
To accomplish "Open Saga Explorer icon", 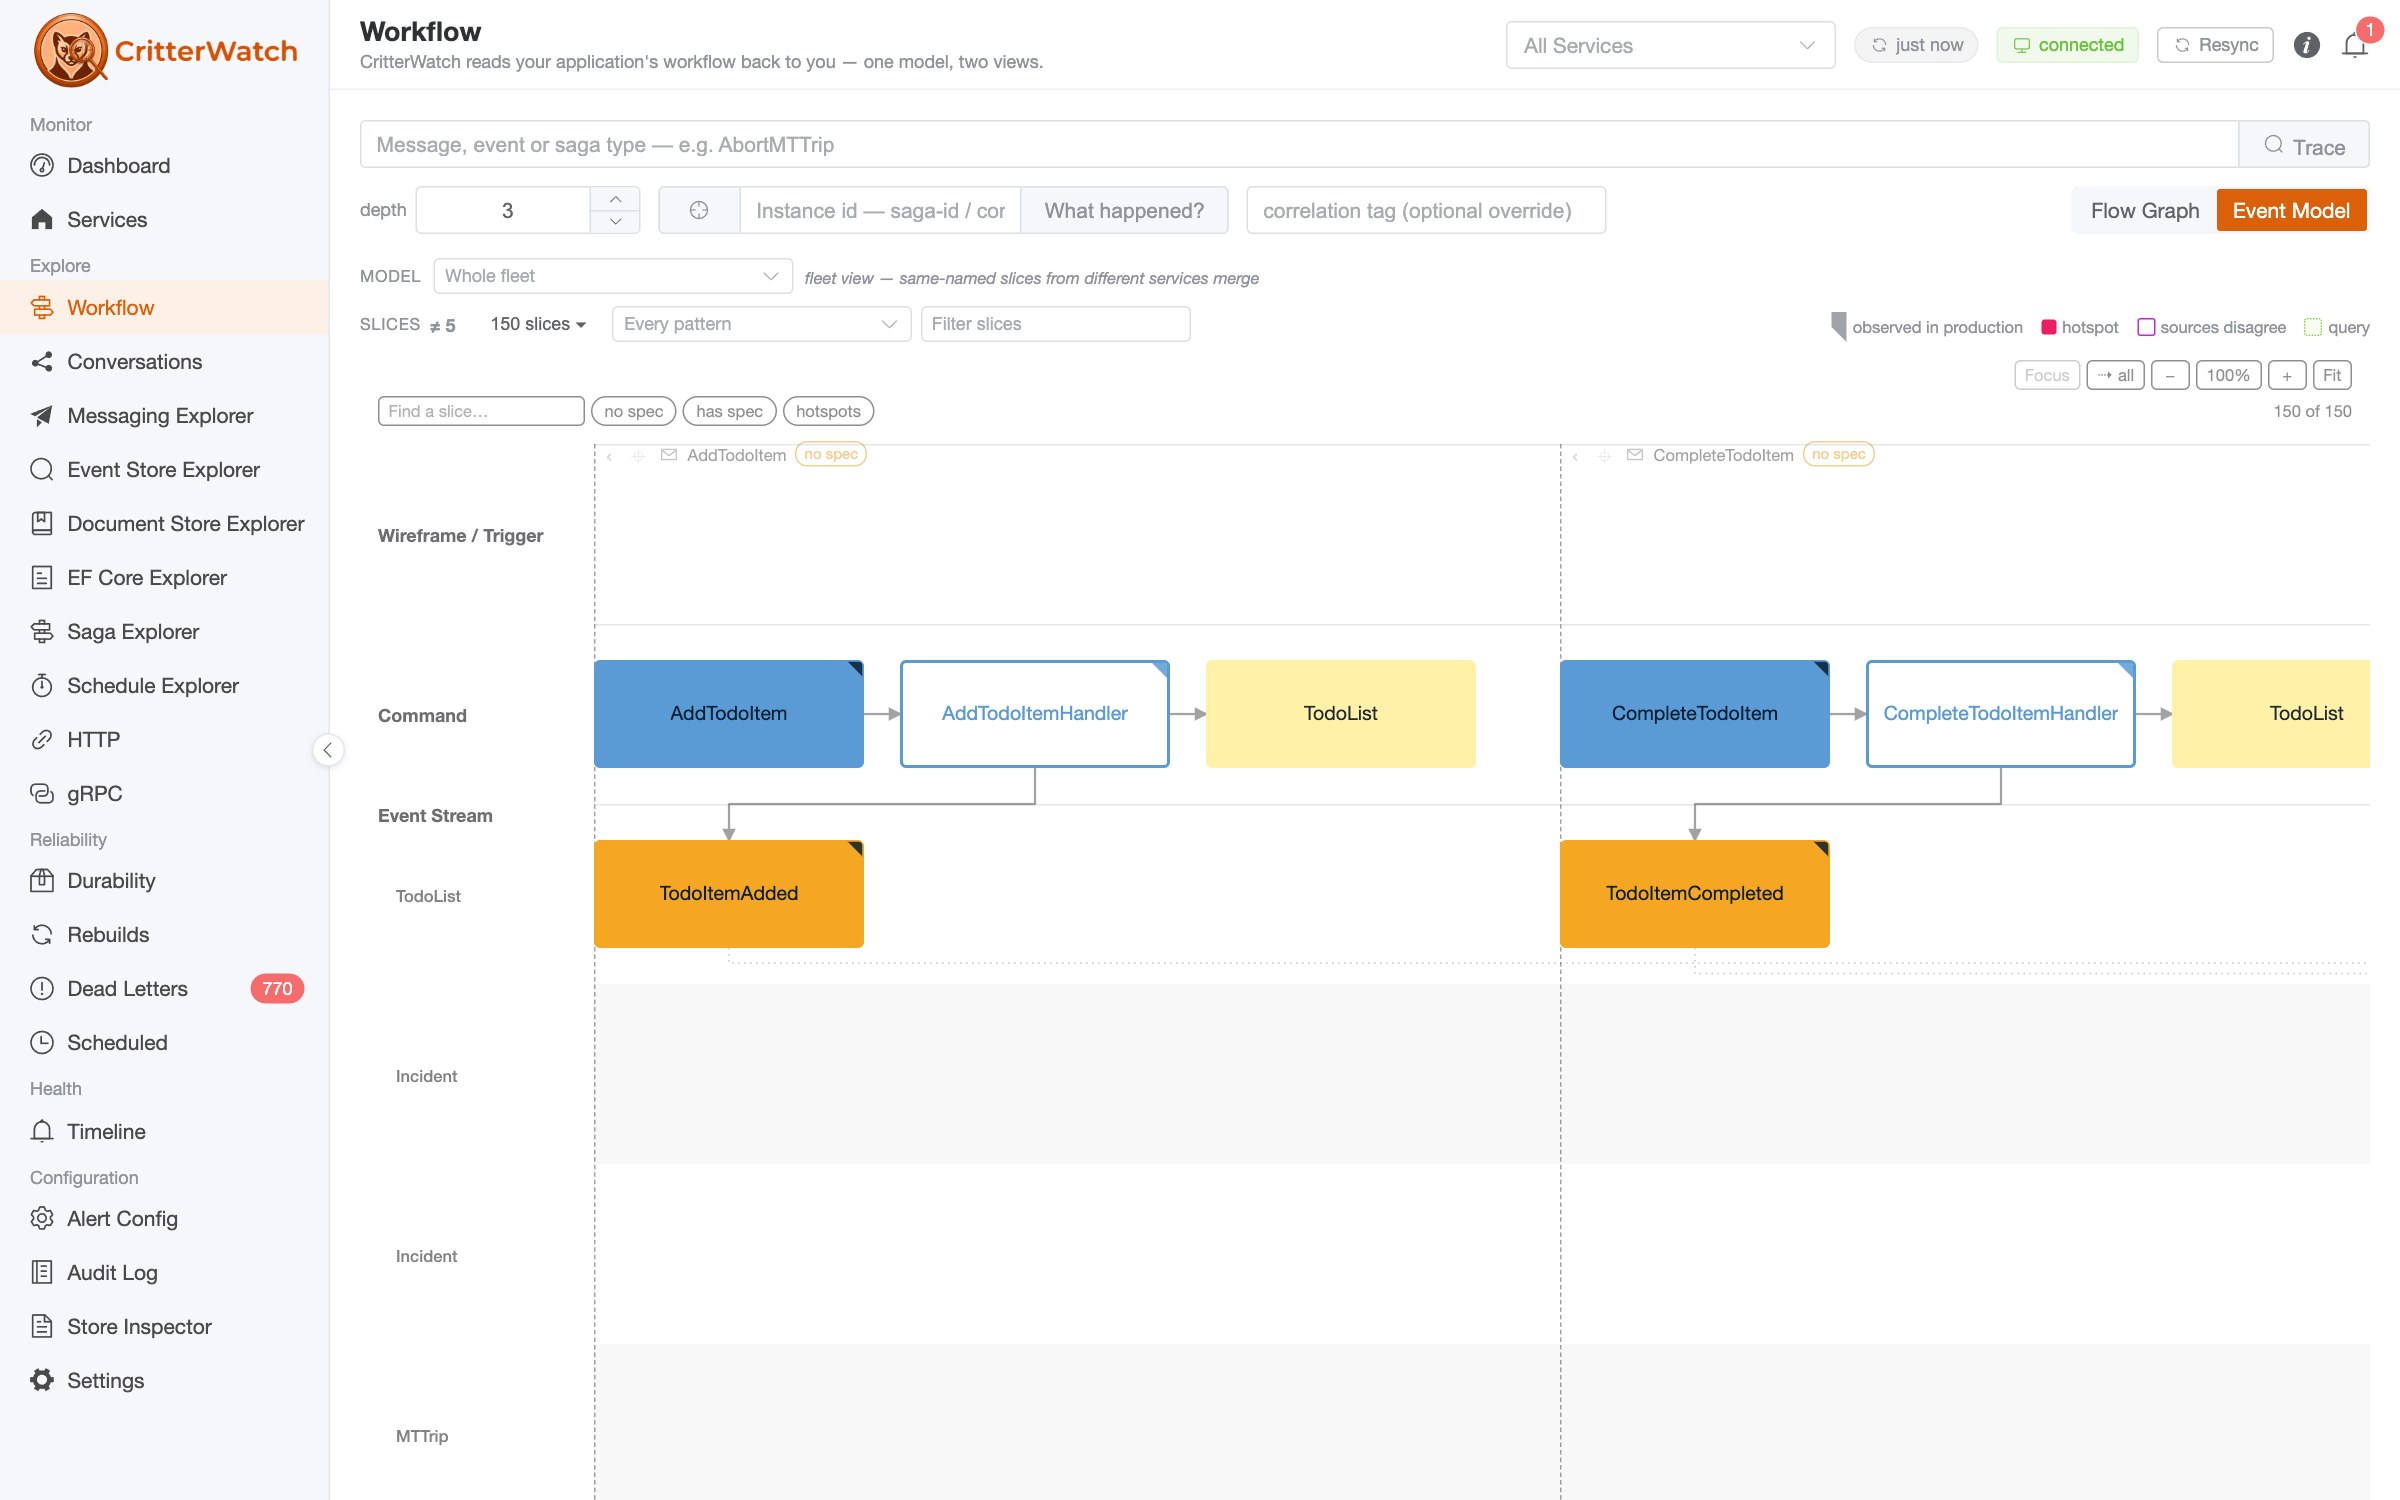I will click(x=42, y=632).
